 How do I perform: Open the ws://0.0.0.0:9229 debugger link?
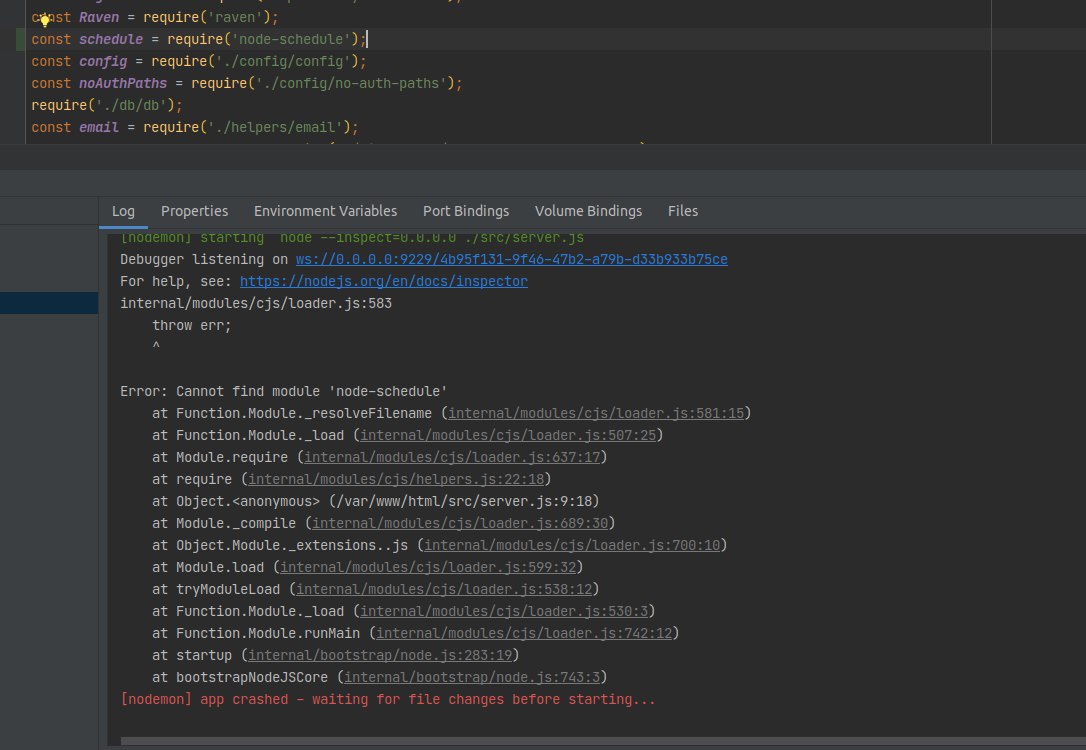511,259
